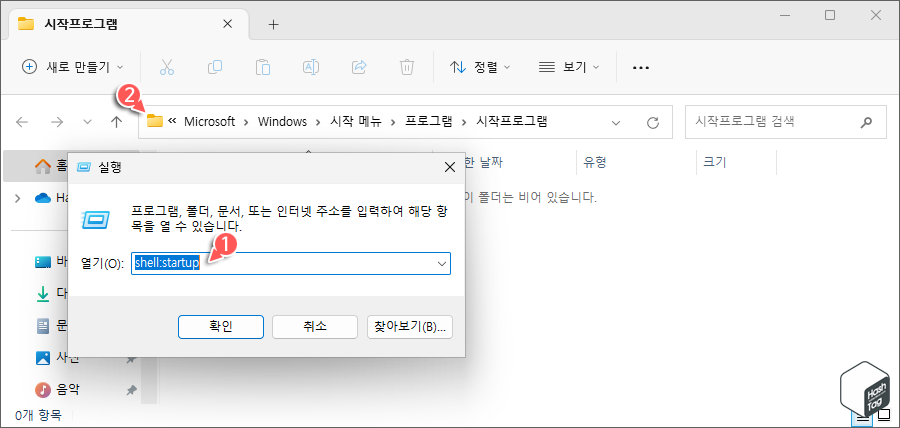This screenshot has height=428, width=900.
Task: Go forward with the right arrow
Action: [x=56, y=122]
